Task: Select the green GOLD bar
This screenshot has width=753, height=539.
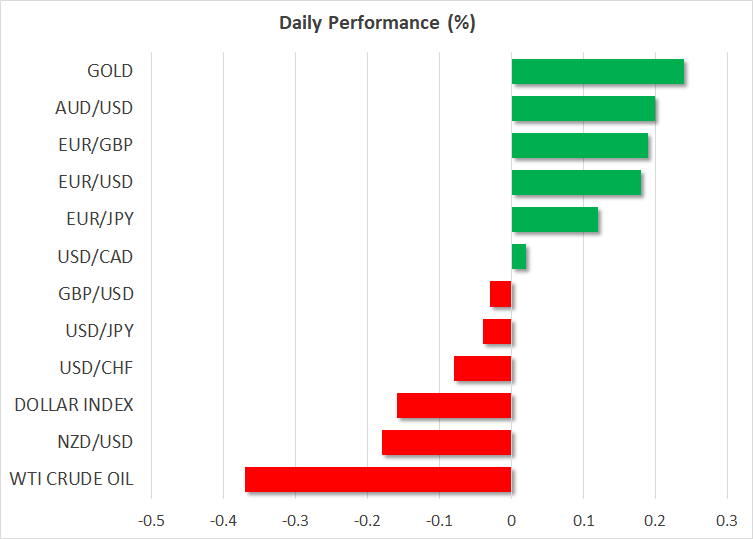Action: 597,71
